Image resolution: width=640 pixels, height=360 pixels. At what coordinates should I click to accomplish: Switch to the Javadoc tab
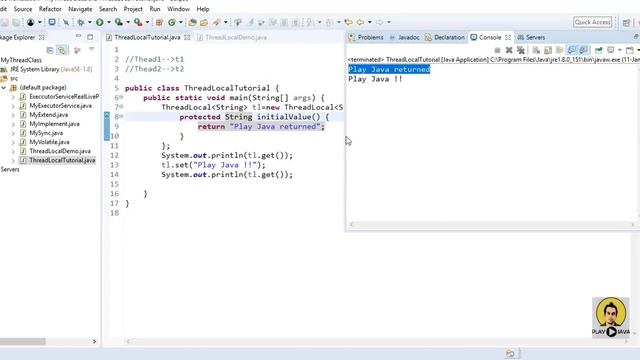(404, 37)
